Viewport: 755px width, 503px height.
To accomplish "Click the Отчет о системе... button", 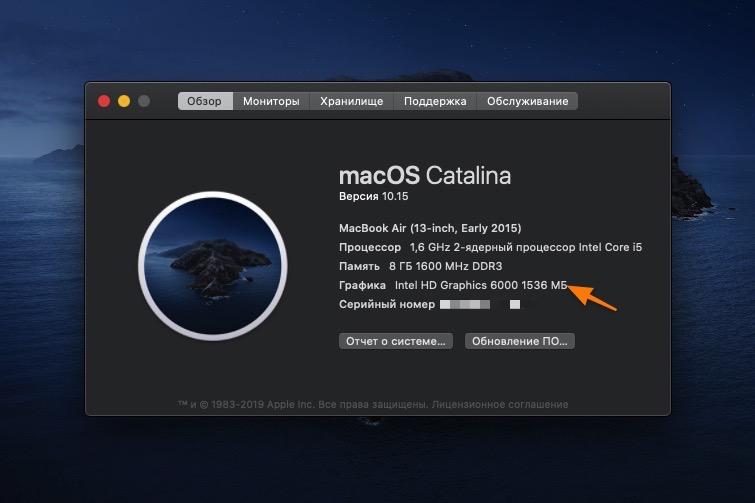I will click(x=395, y=341).
